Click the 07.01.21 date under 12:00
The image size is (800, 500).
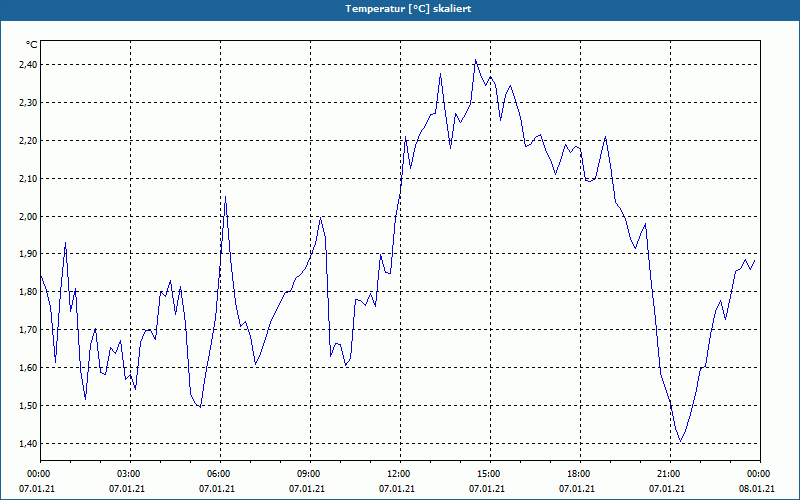(396, 489)
